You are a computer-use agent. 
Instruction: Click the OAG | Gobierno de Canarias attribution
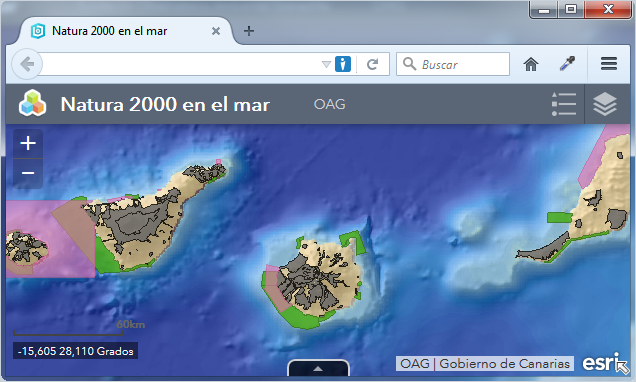[x=485, y=363]
